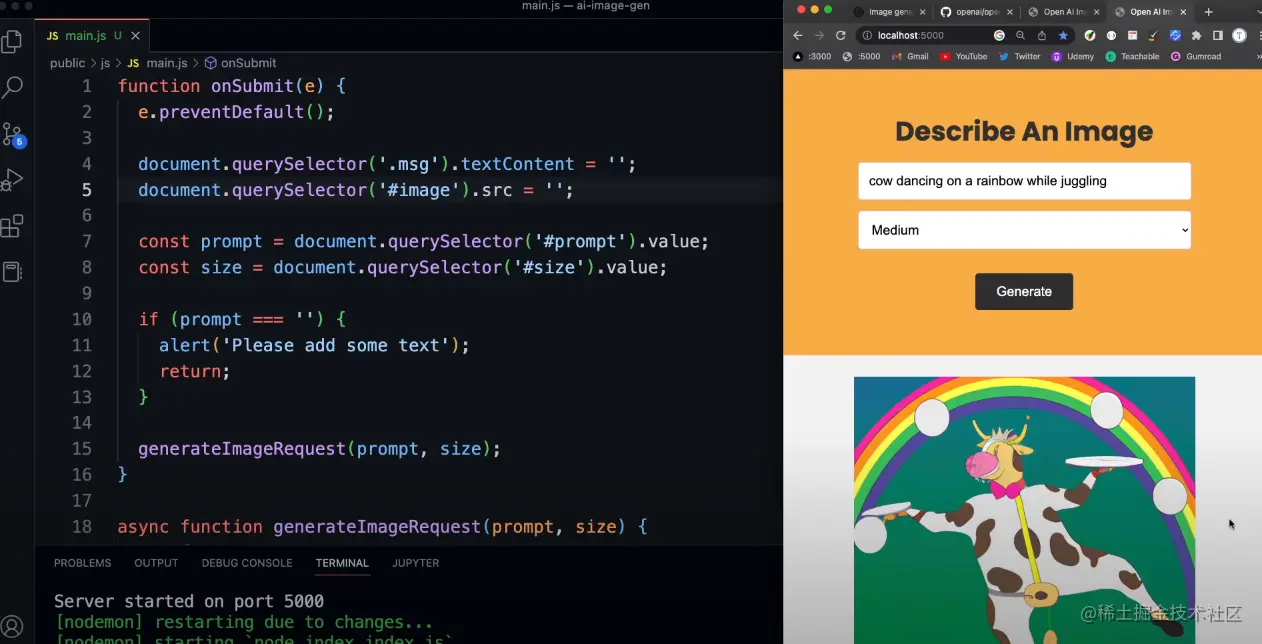Open the Accounts icon in activity bar
This screenshot has height=644, width=1262.
(x=12, y=627)
